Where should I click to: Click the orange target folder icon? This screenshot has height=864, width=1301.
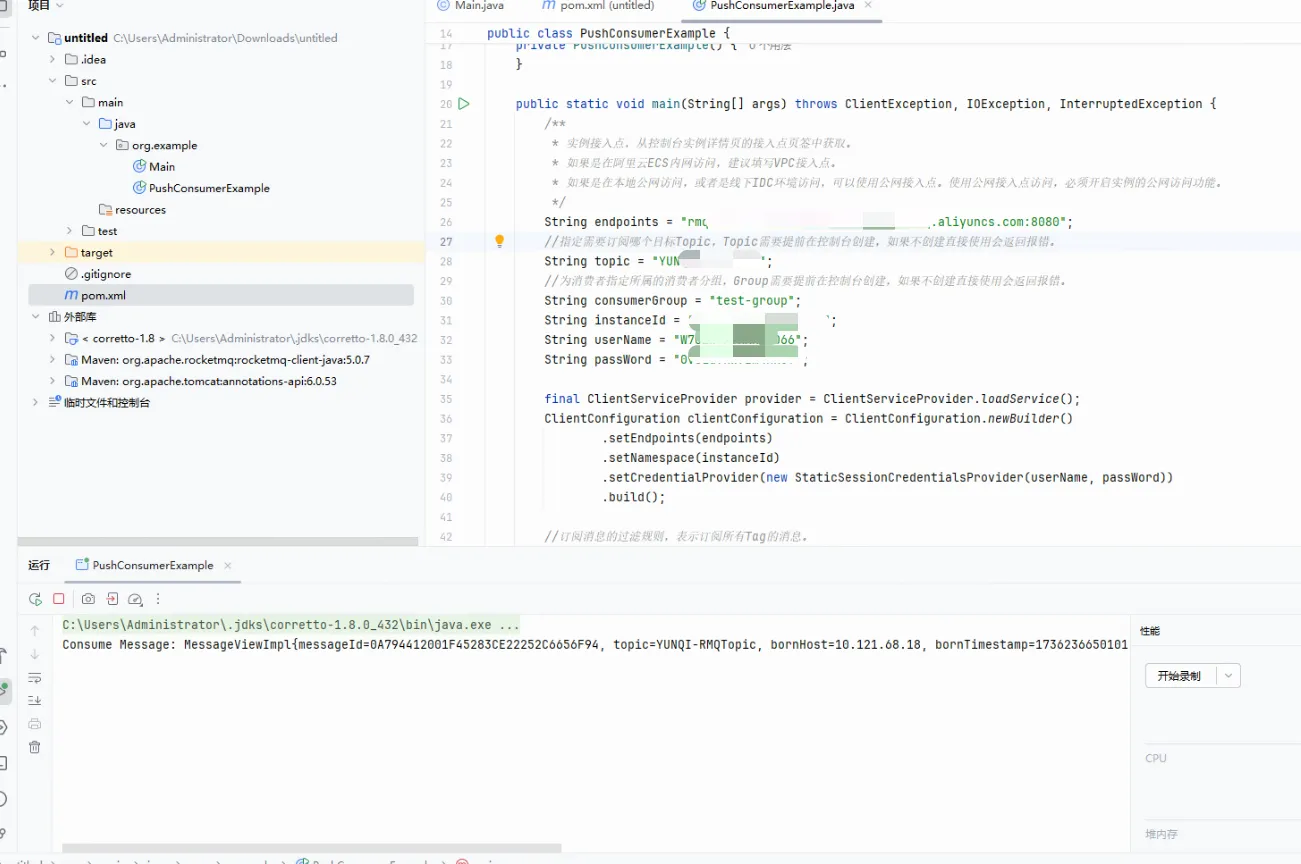click(x=71, y=253)
